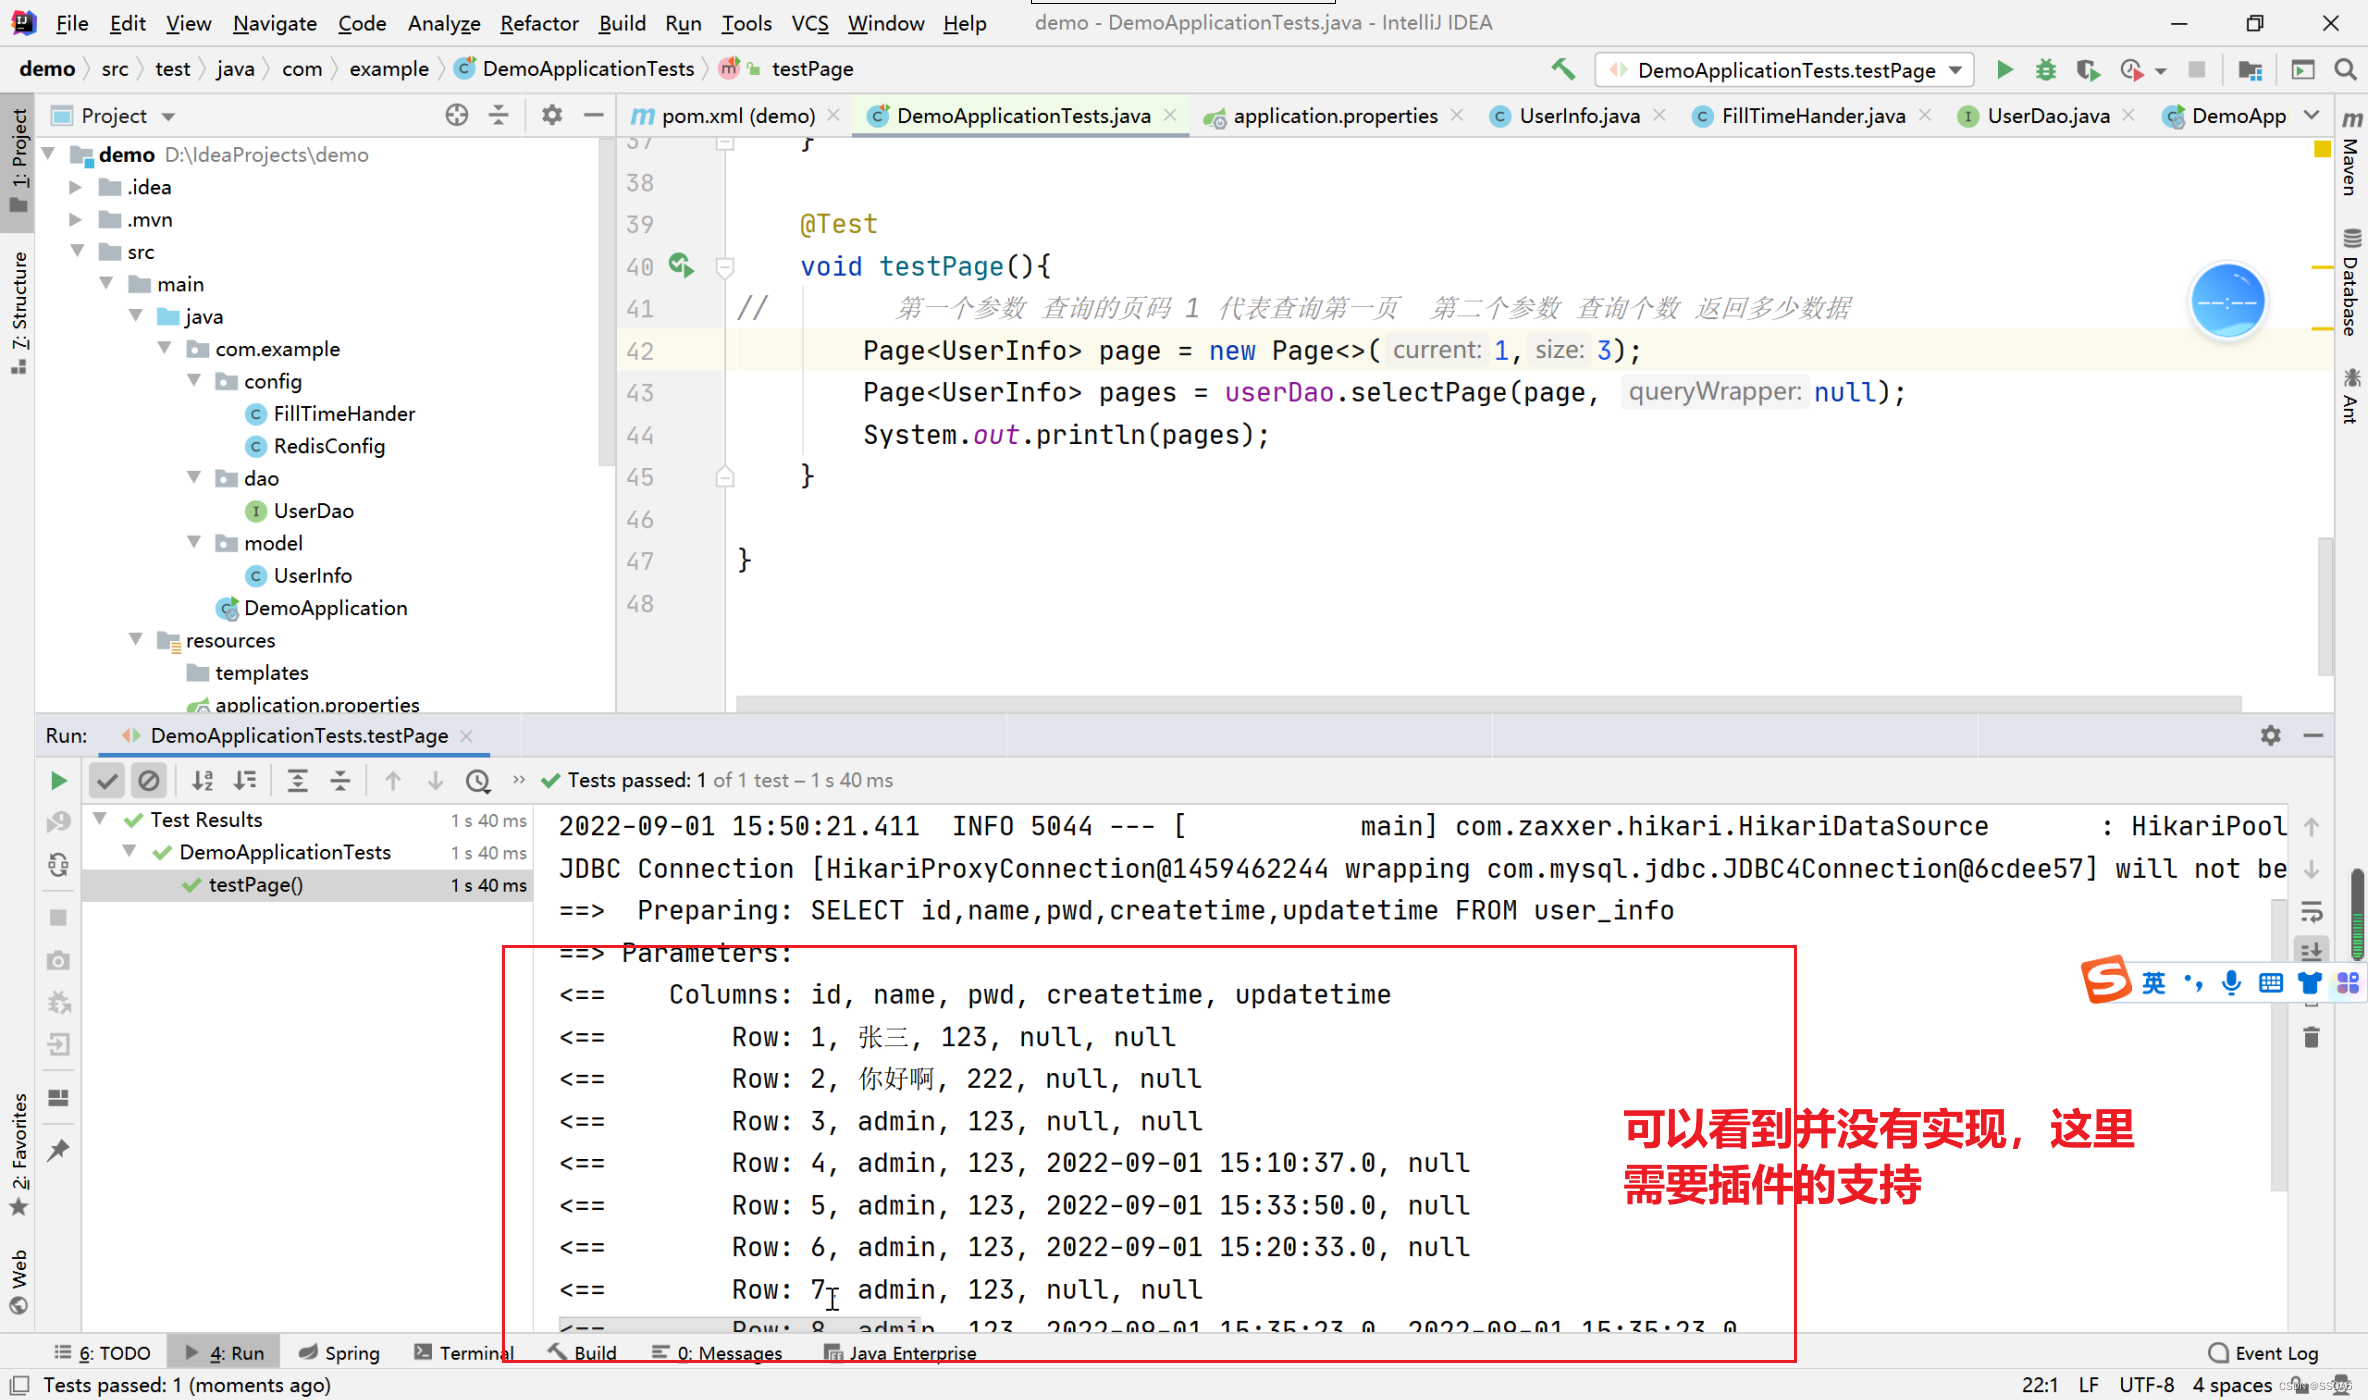Toggle the Favorites tool window
Screen dimensions: 2368x1400
pyautogui.click(x=18, y=1155)
